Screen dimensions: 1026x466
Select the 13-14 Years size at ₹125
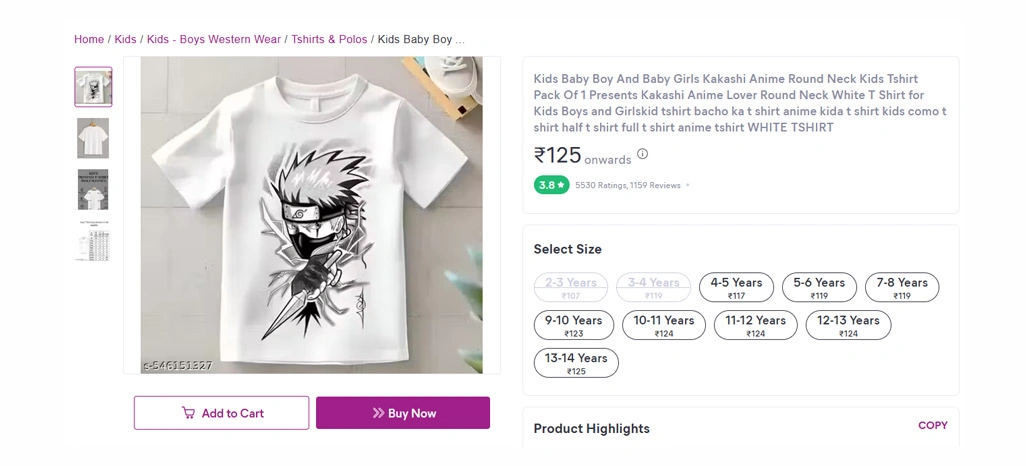[x=576, y=363]
